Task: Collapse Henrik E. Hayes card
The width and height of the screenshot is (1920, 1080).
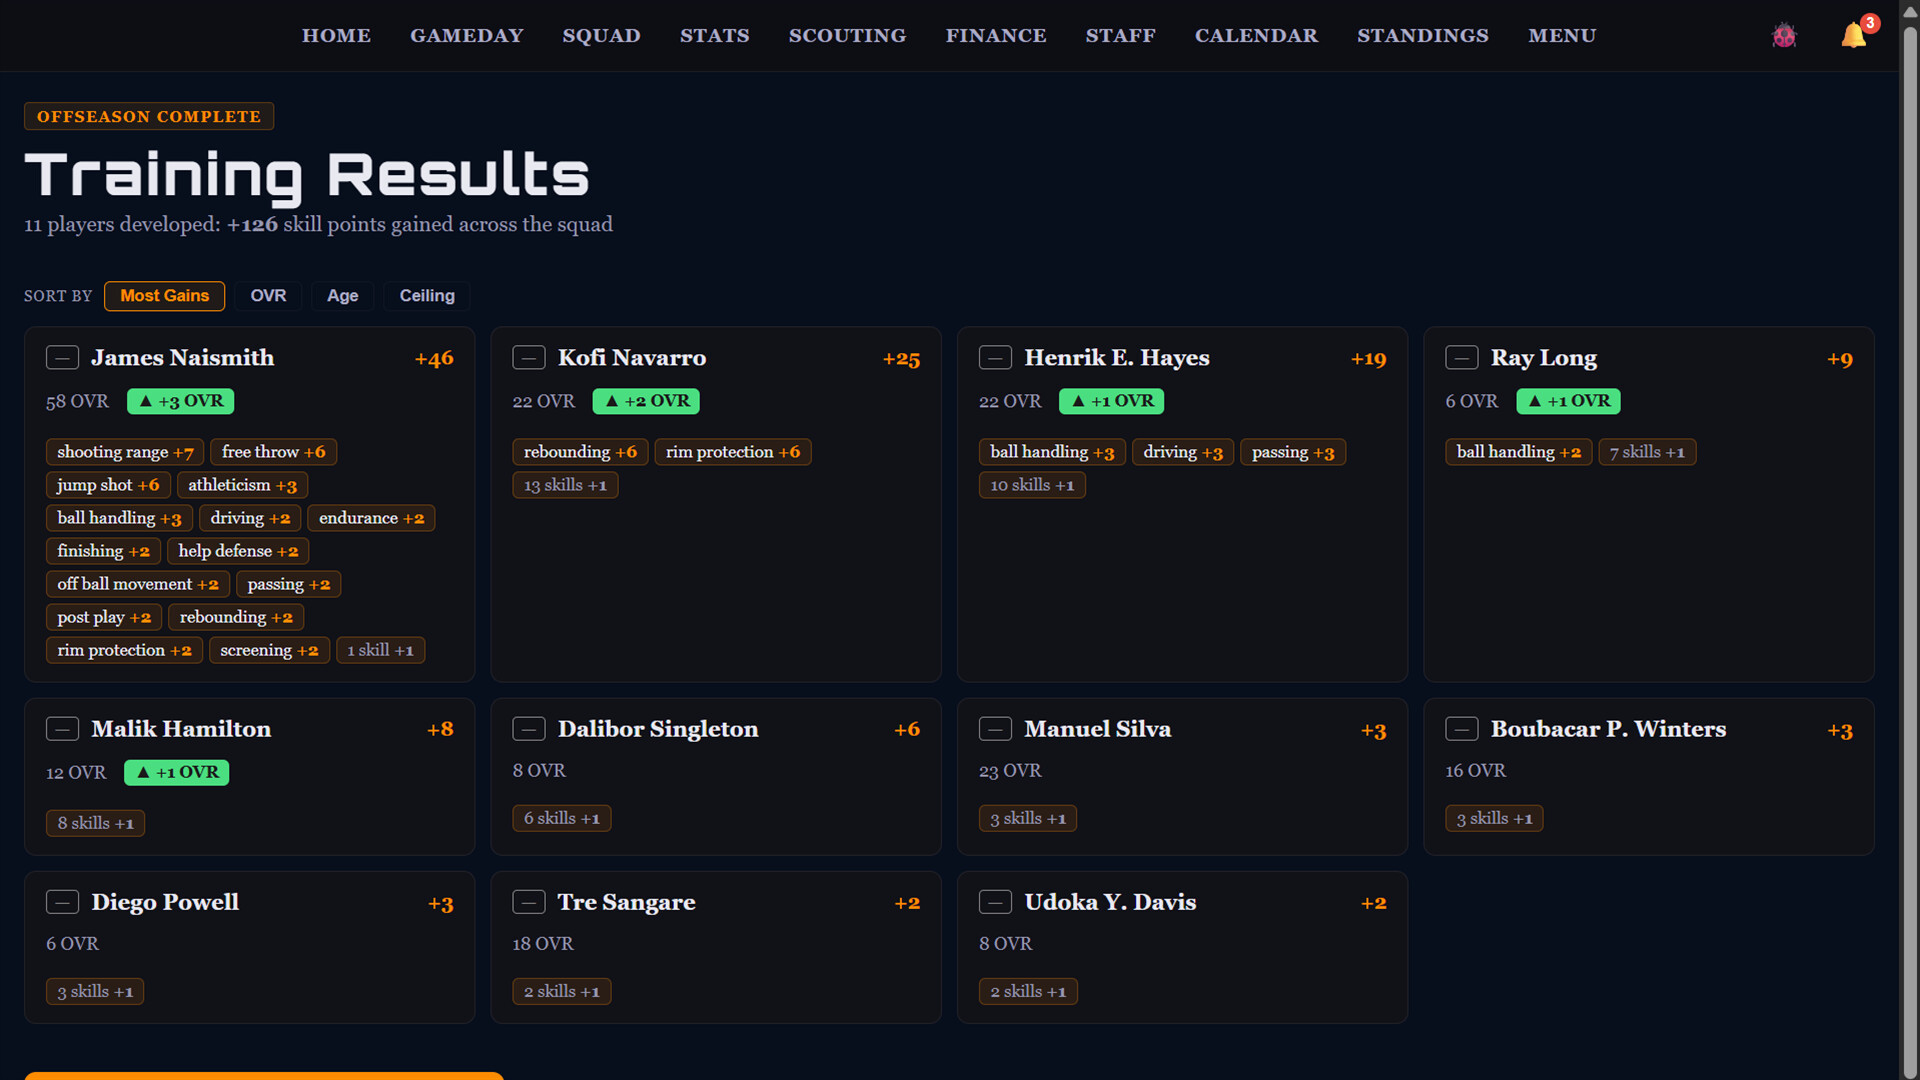Action: [x=995, y=357]
